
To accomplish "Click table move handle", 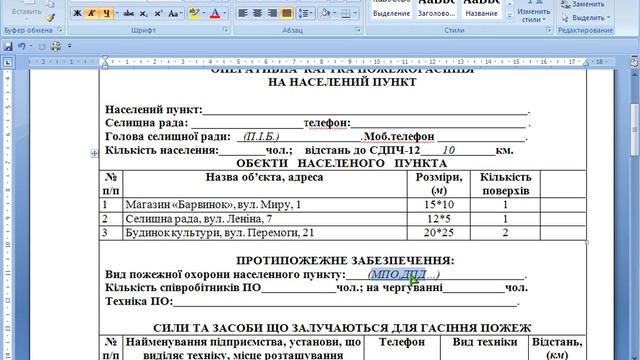I will point(94,153).
